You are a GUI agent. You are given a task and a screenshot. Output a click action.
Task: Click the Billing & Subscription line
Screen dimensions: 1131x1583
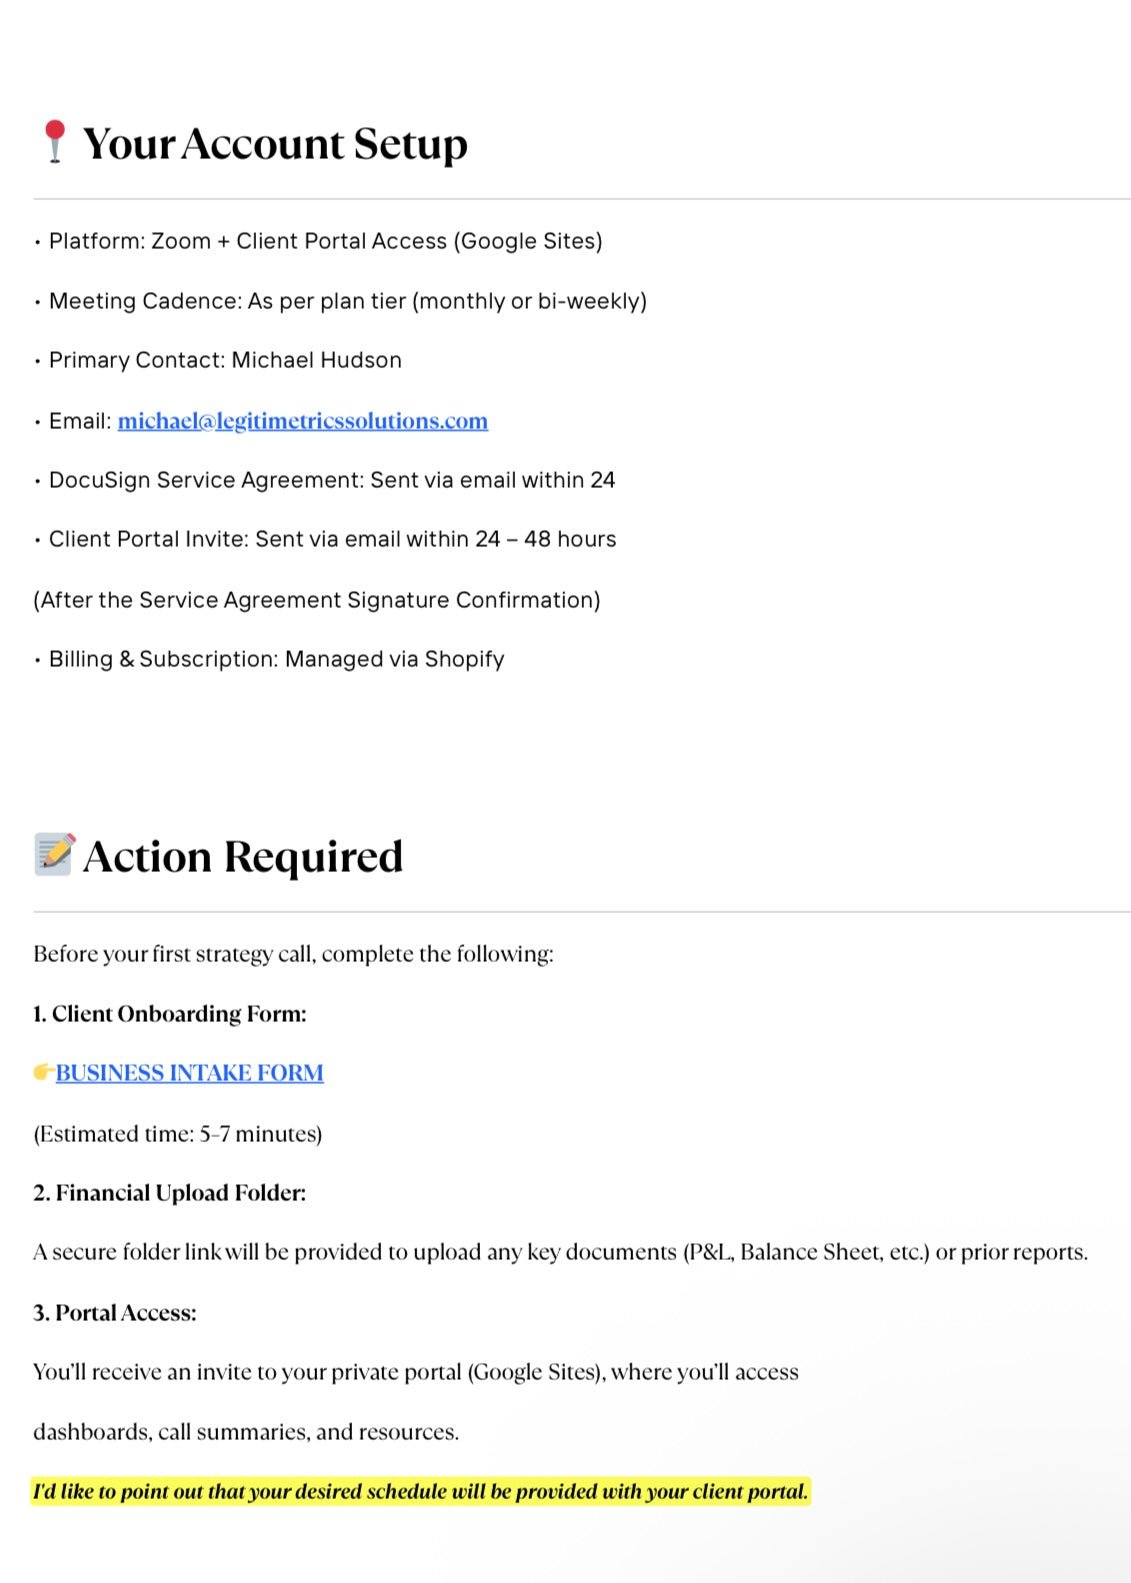point(276,659)
